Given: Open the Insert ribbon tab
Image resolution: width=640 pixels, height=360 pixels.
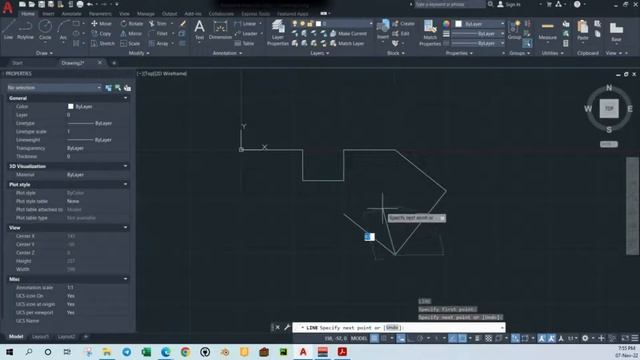Looking at the screenshot, I should [48, 13].
